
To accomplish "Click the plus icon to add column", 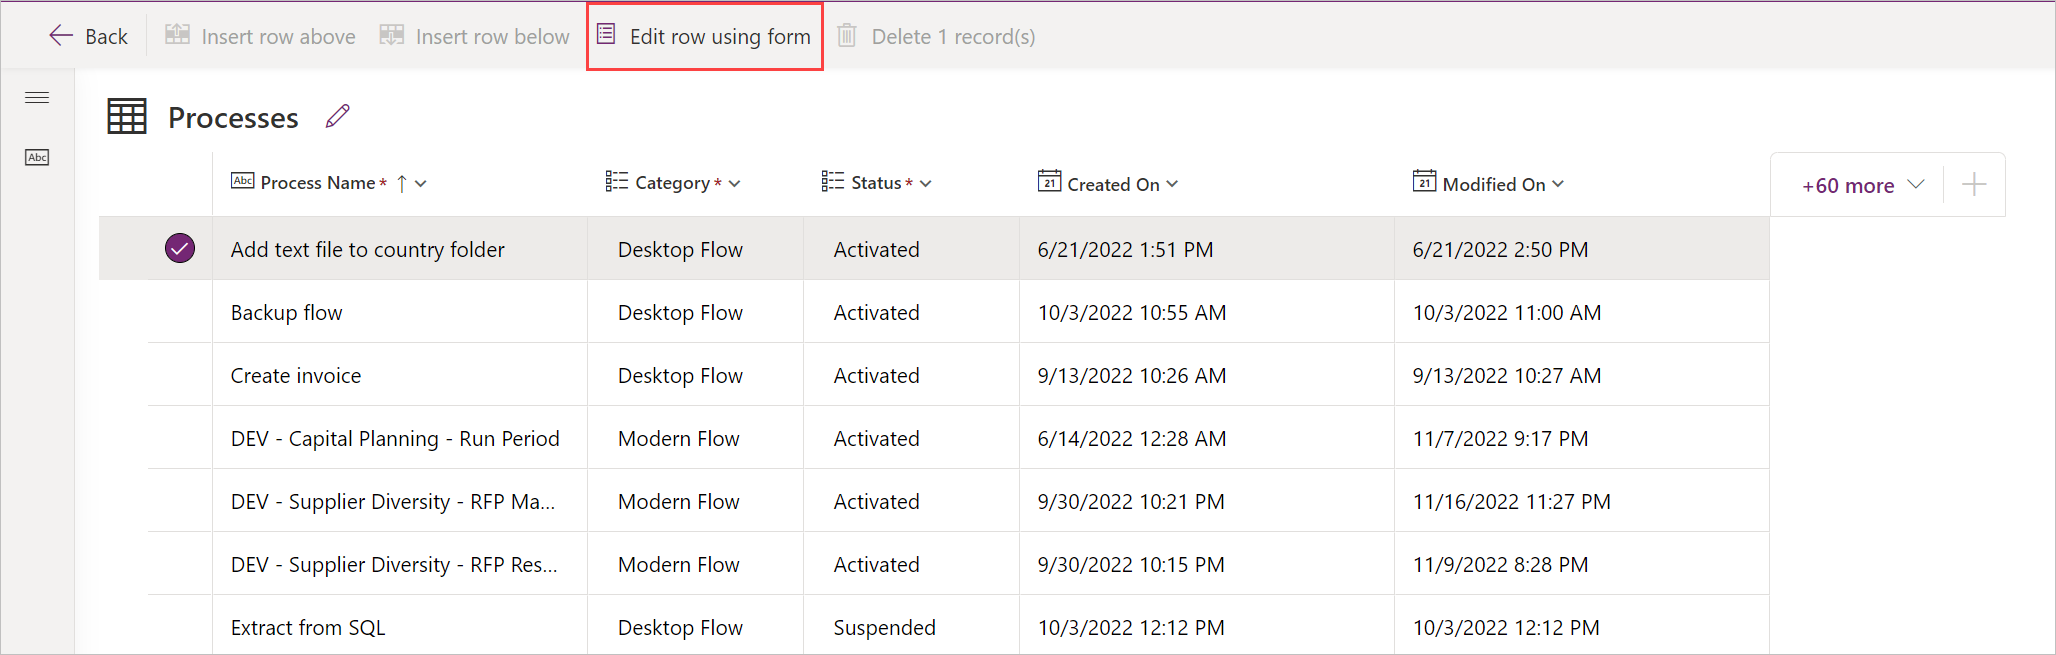I will (x=1974, y=185).
